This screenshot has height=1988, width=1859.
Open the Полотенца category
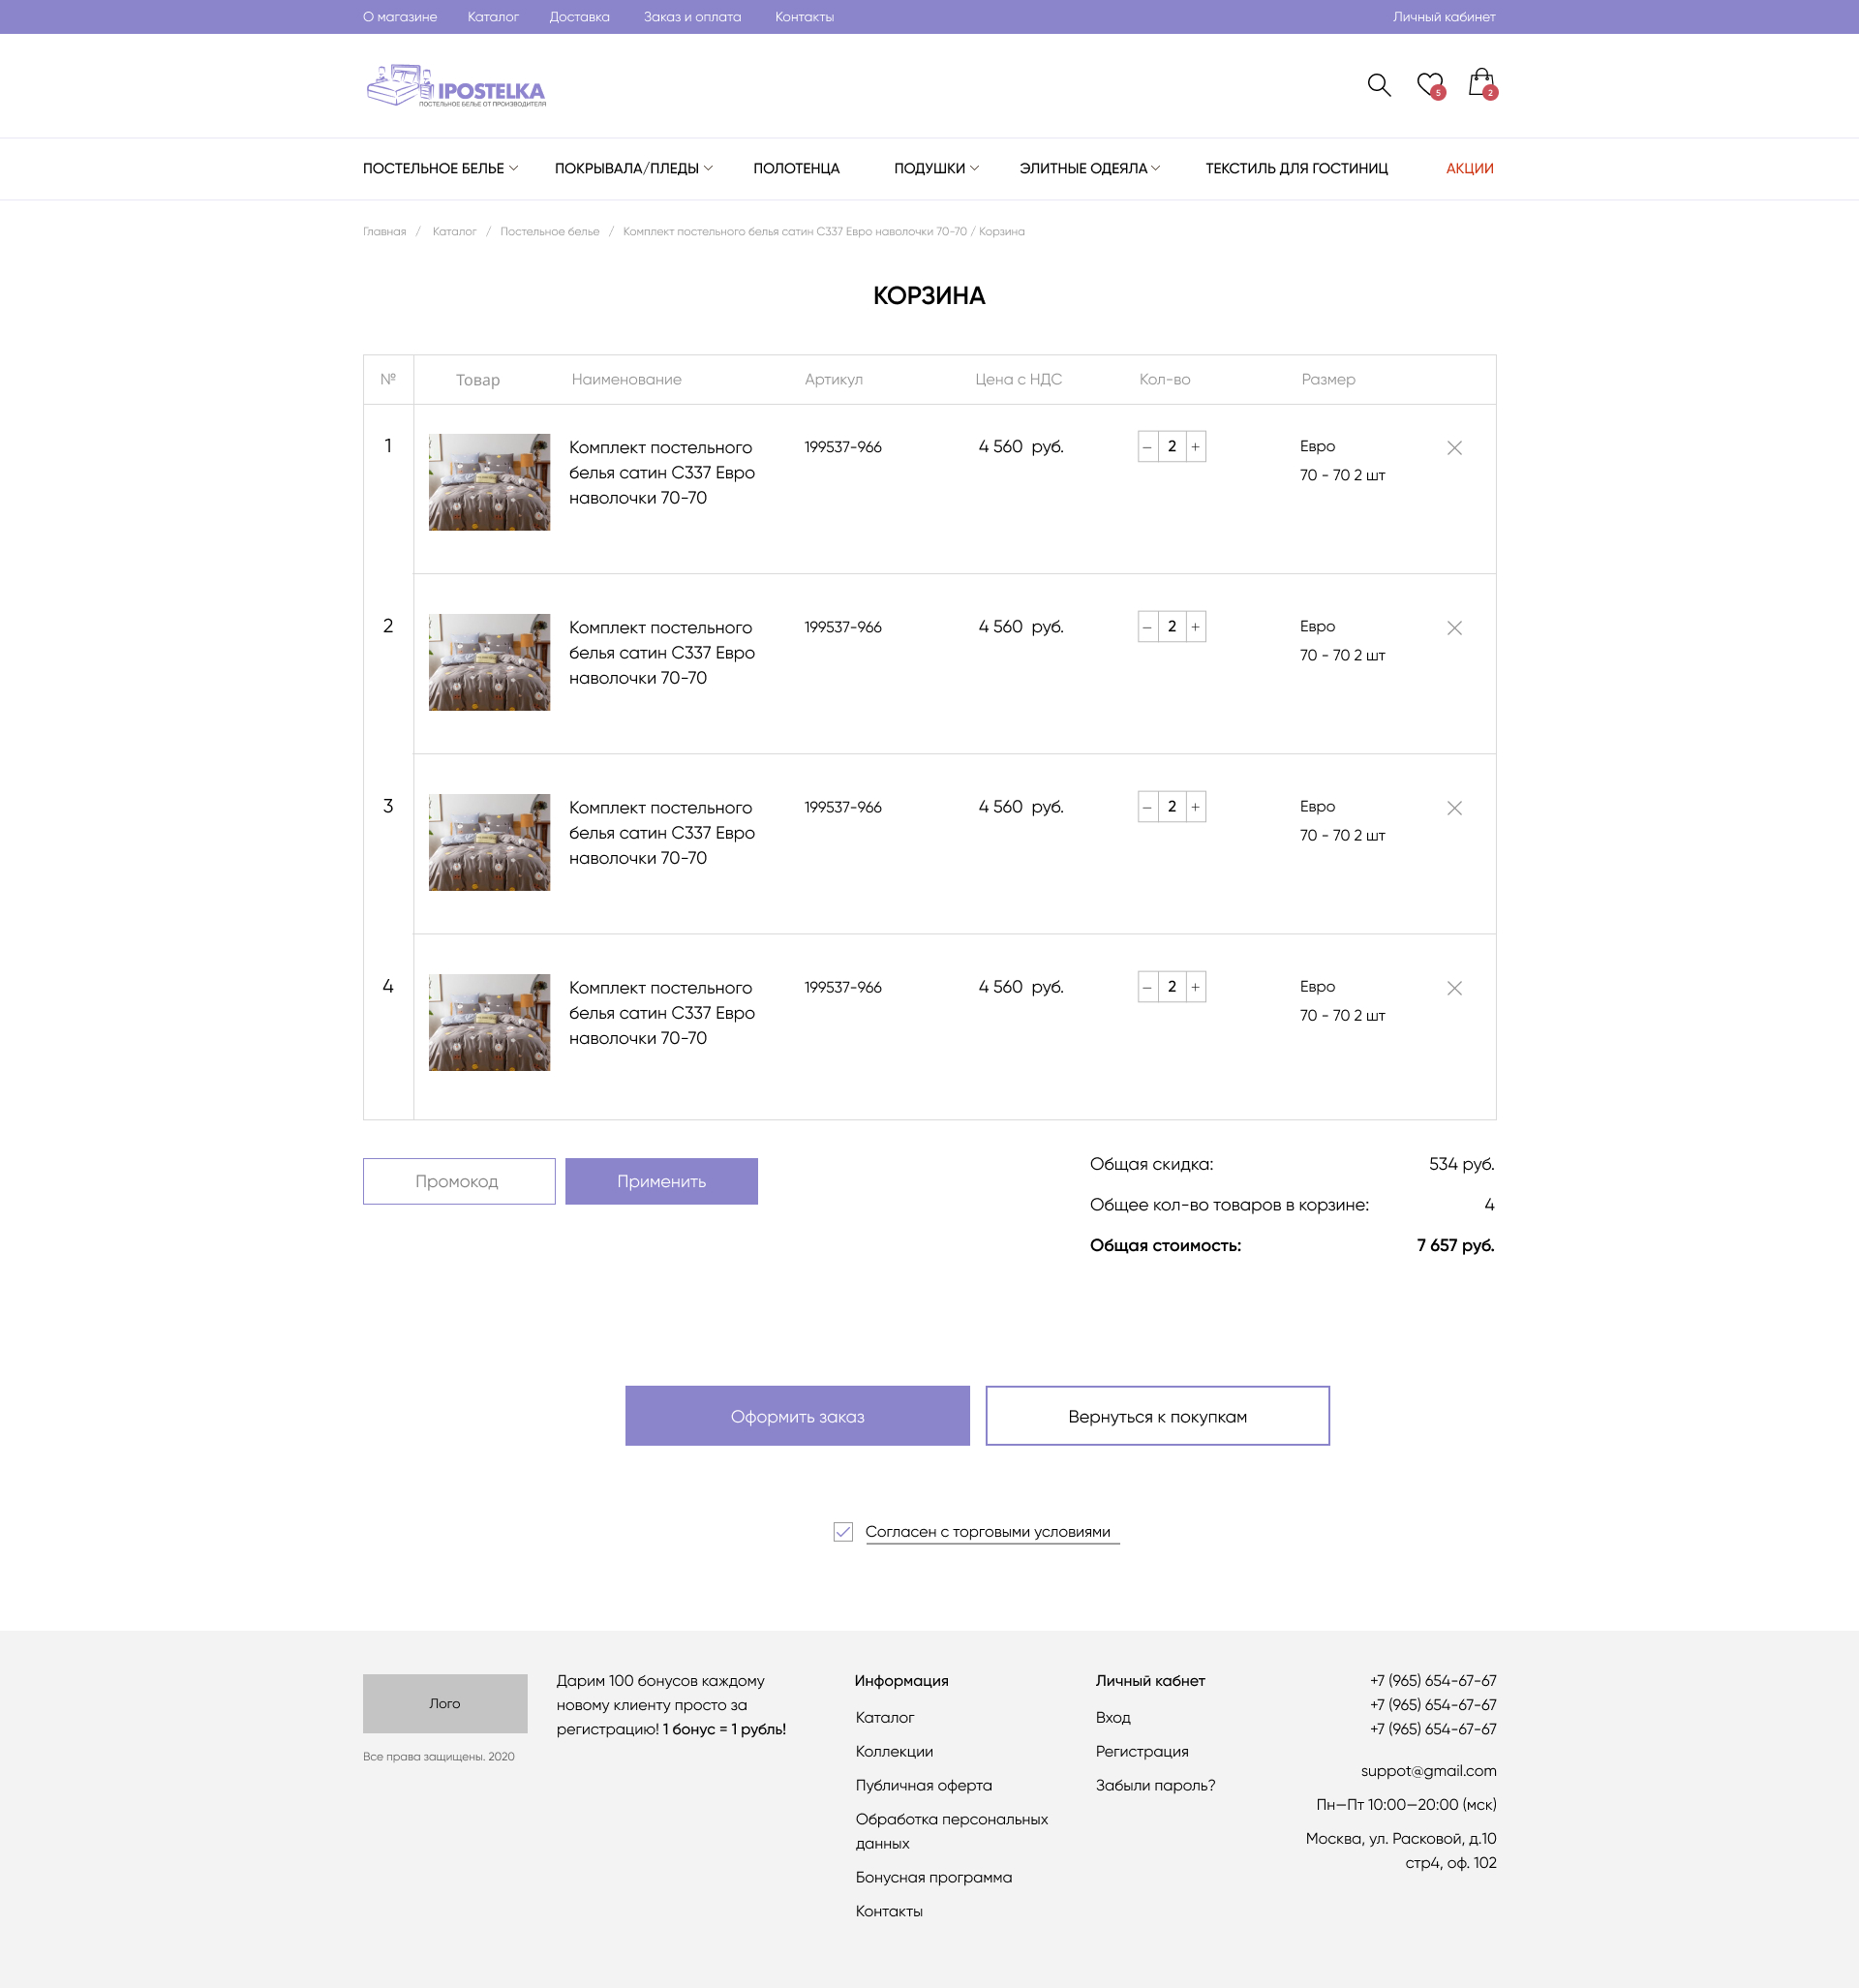click(x=796, y=168)
